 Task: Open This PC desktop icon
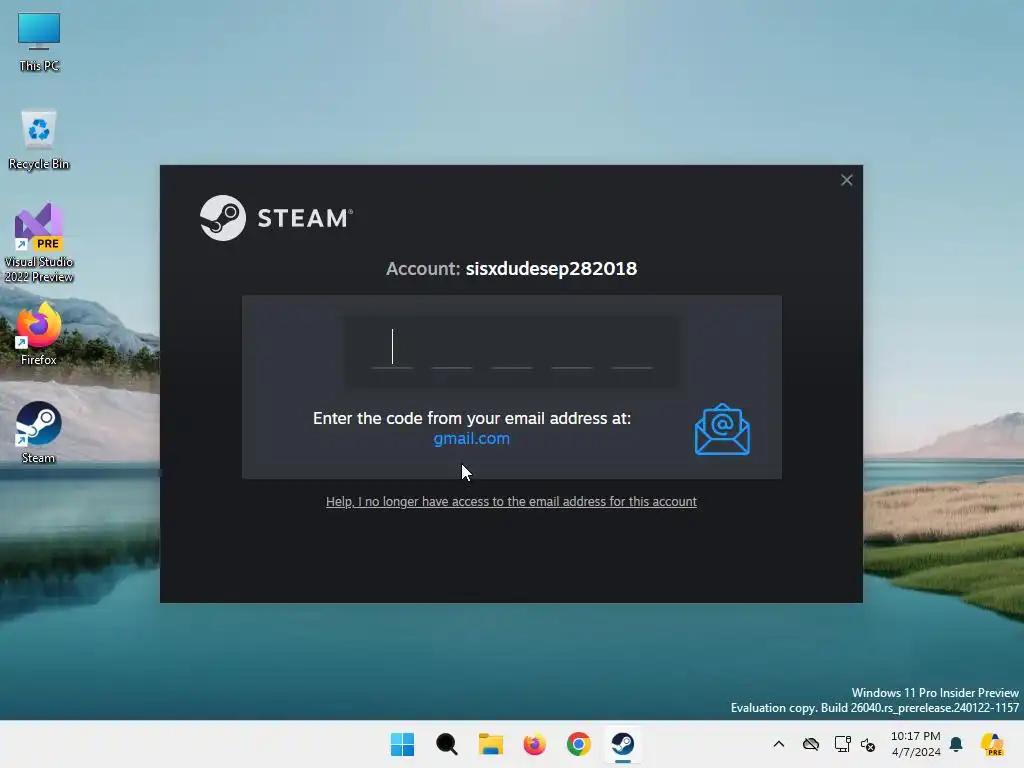tap(39, 42)
